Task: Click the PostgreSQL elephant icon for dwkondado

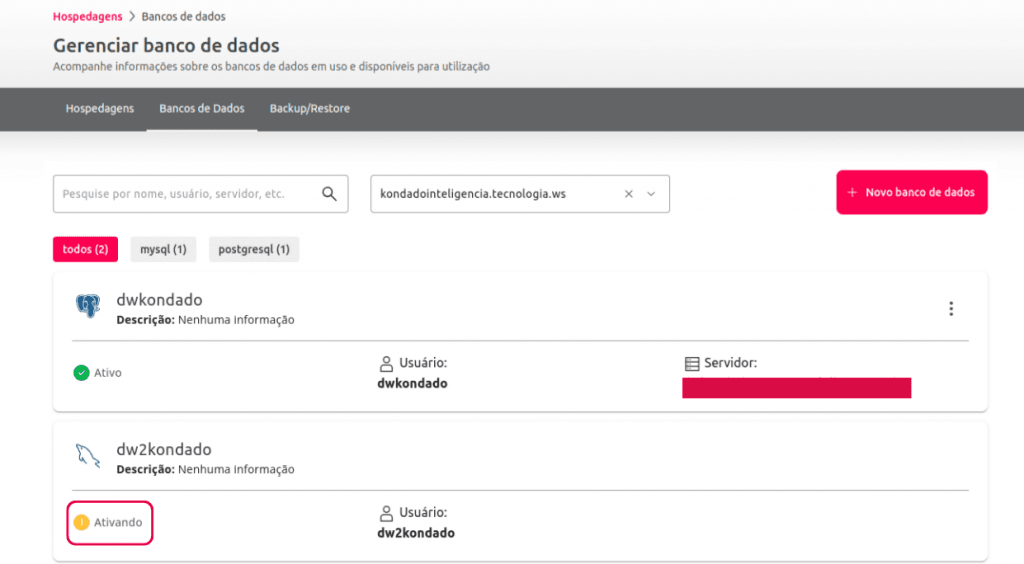Action: pos(88,306)
